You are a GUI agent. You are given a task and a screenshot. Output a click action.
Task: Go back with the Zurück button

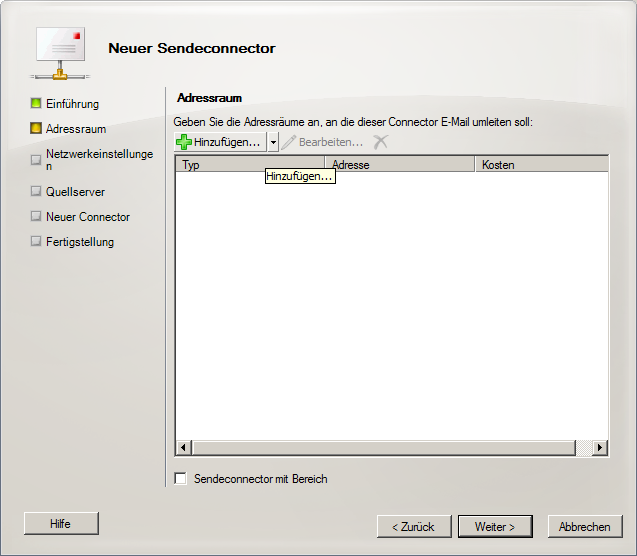pos(414,527)
